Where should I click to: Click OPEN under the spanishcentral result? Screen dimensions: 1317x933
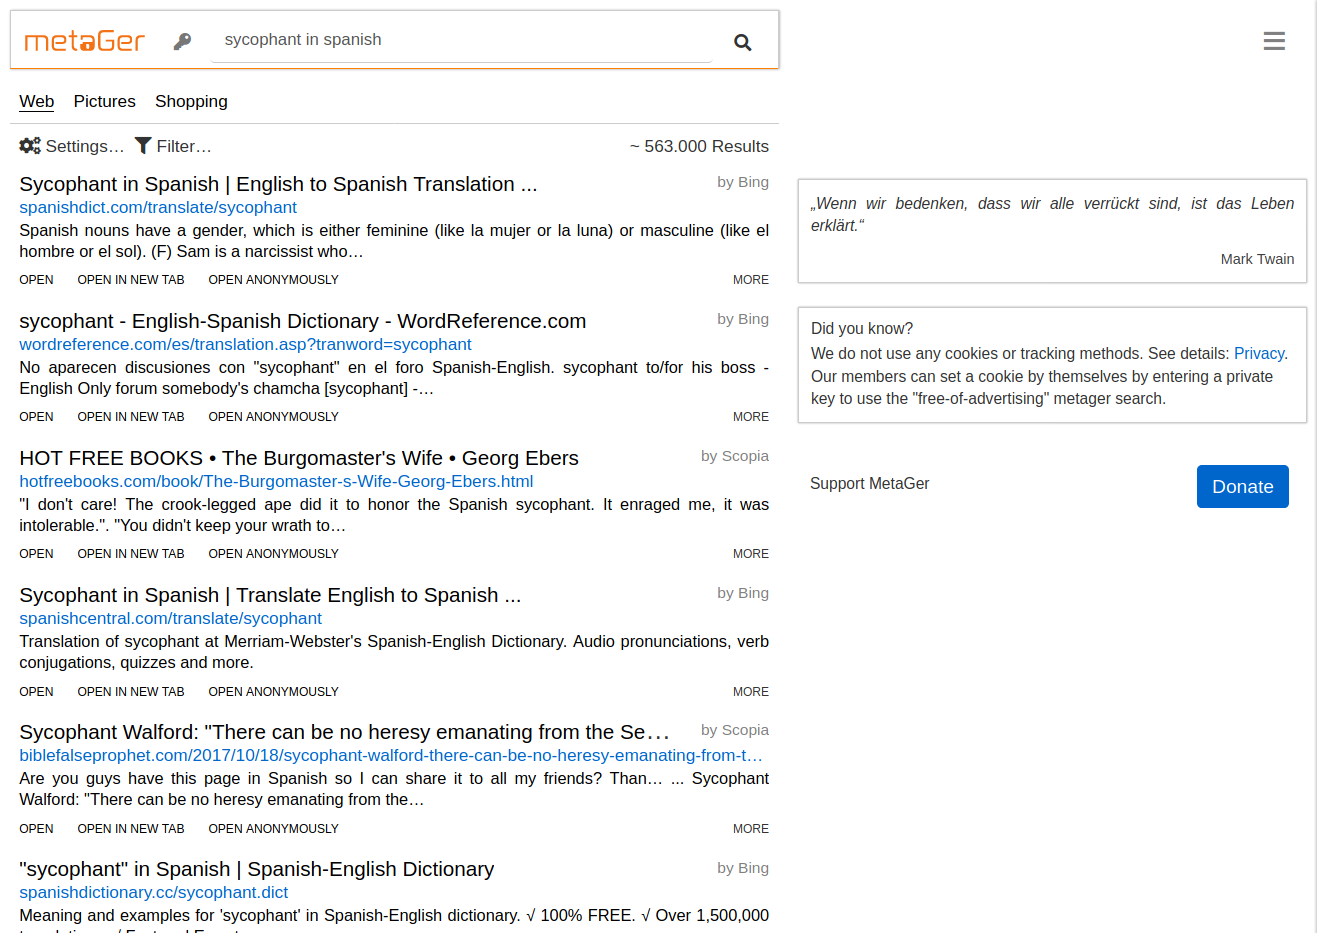36,692
